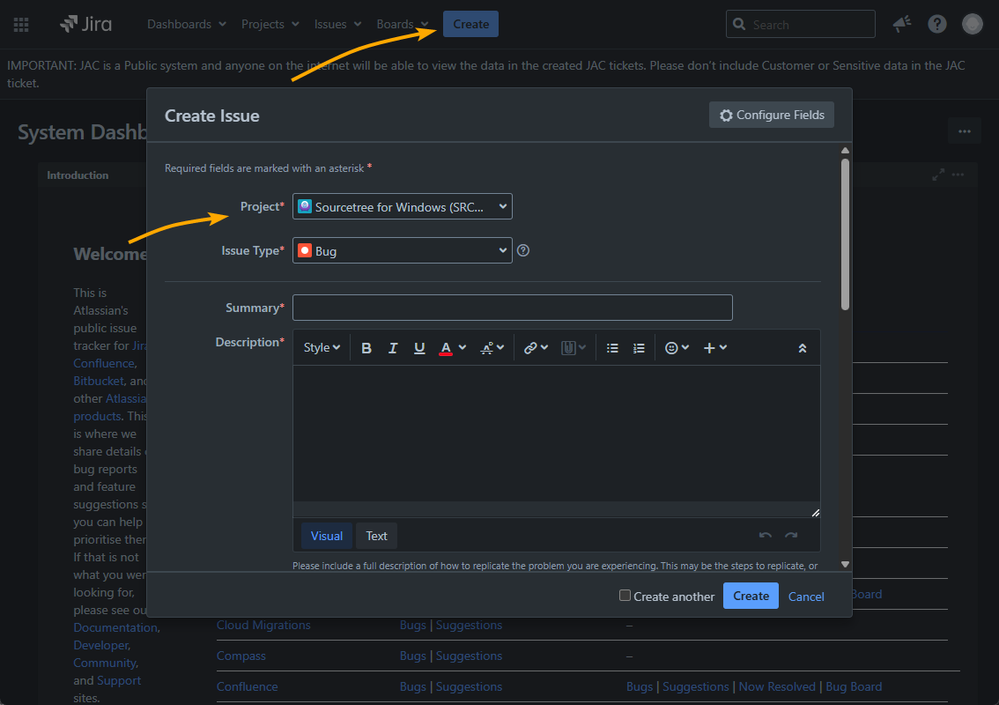Click the gear icon in Configure Fields
Viewport: 999px width, 705px height.
click(x=726, y=115)
